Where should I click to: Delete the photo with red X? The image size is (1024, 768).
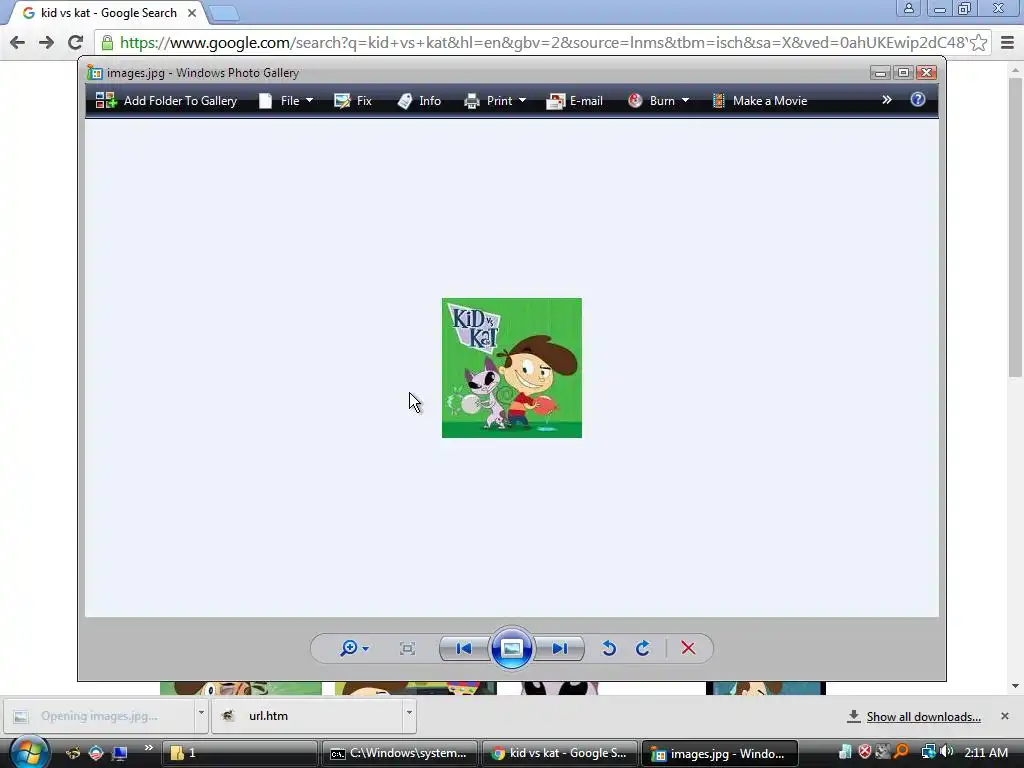pyautogui.click(x=688, y=648)
